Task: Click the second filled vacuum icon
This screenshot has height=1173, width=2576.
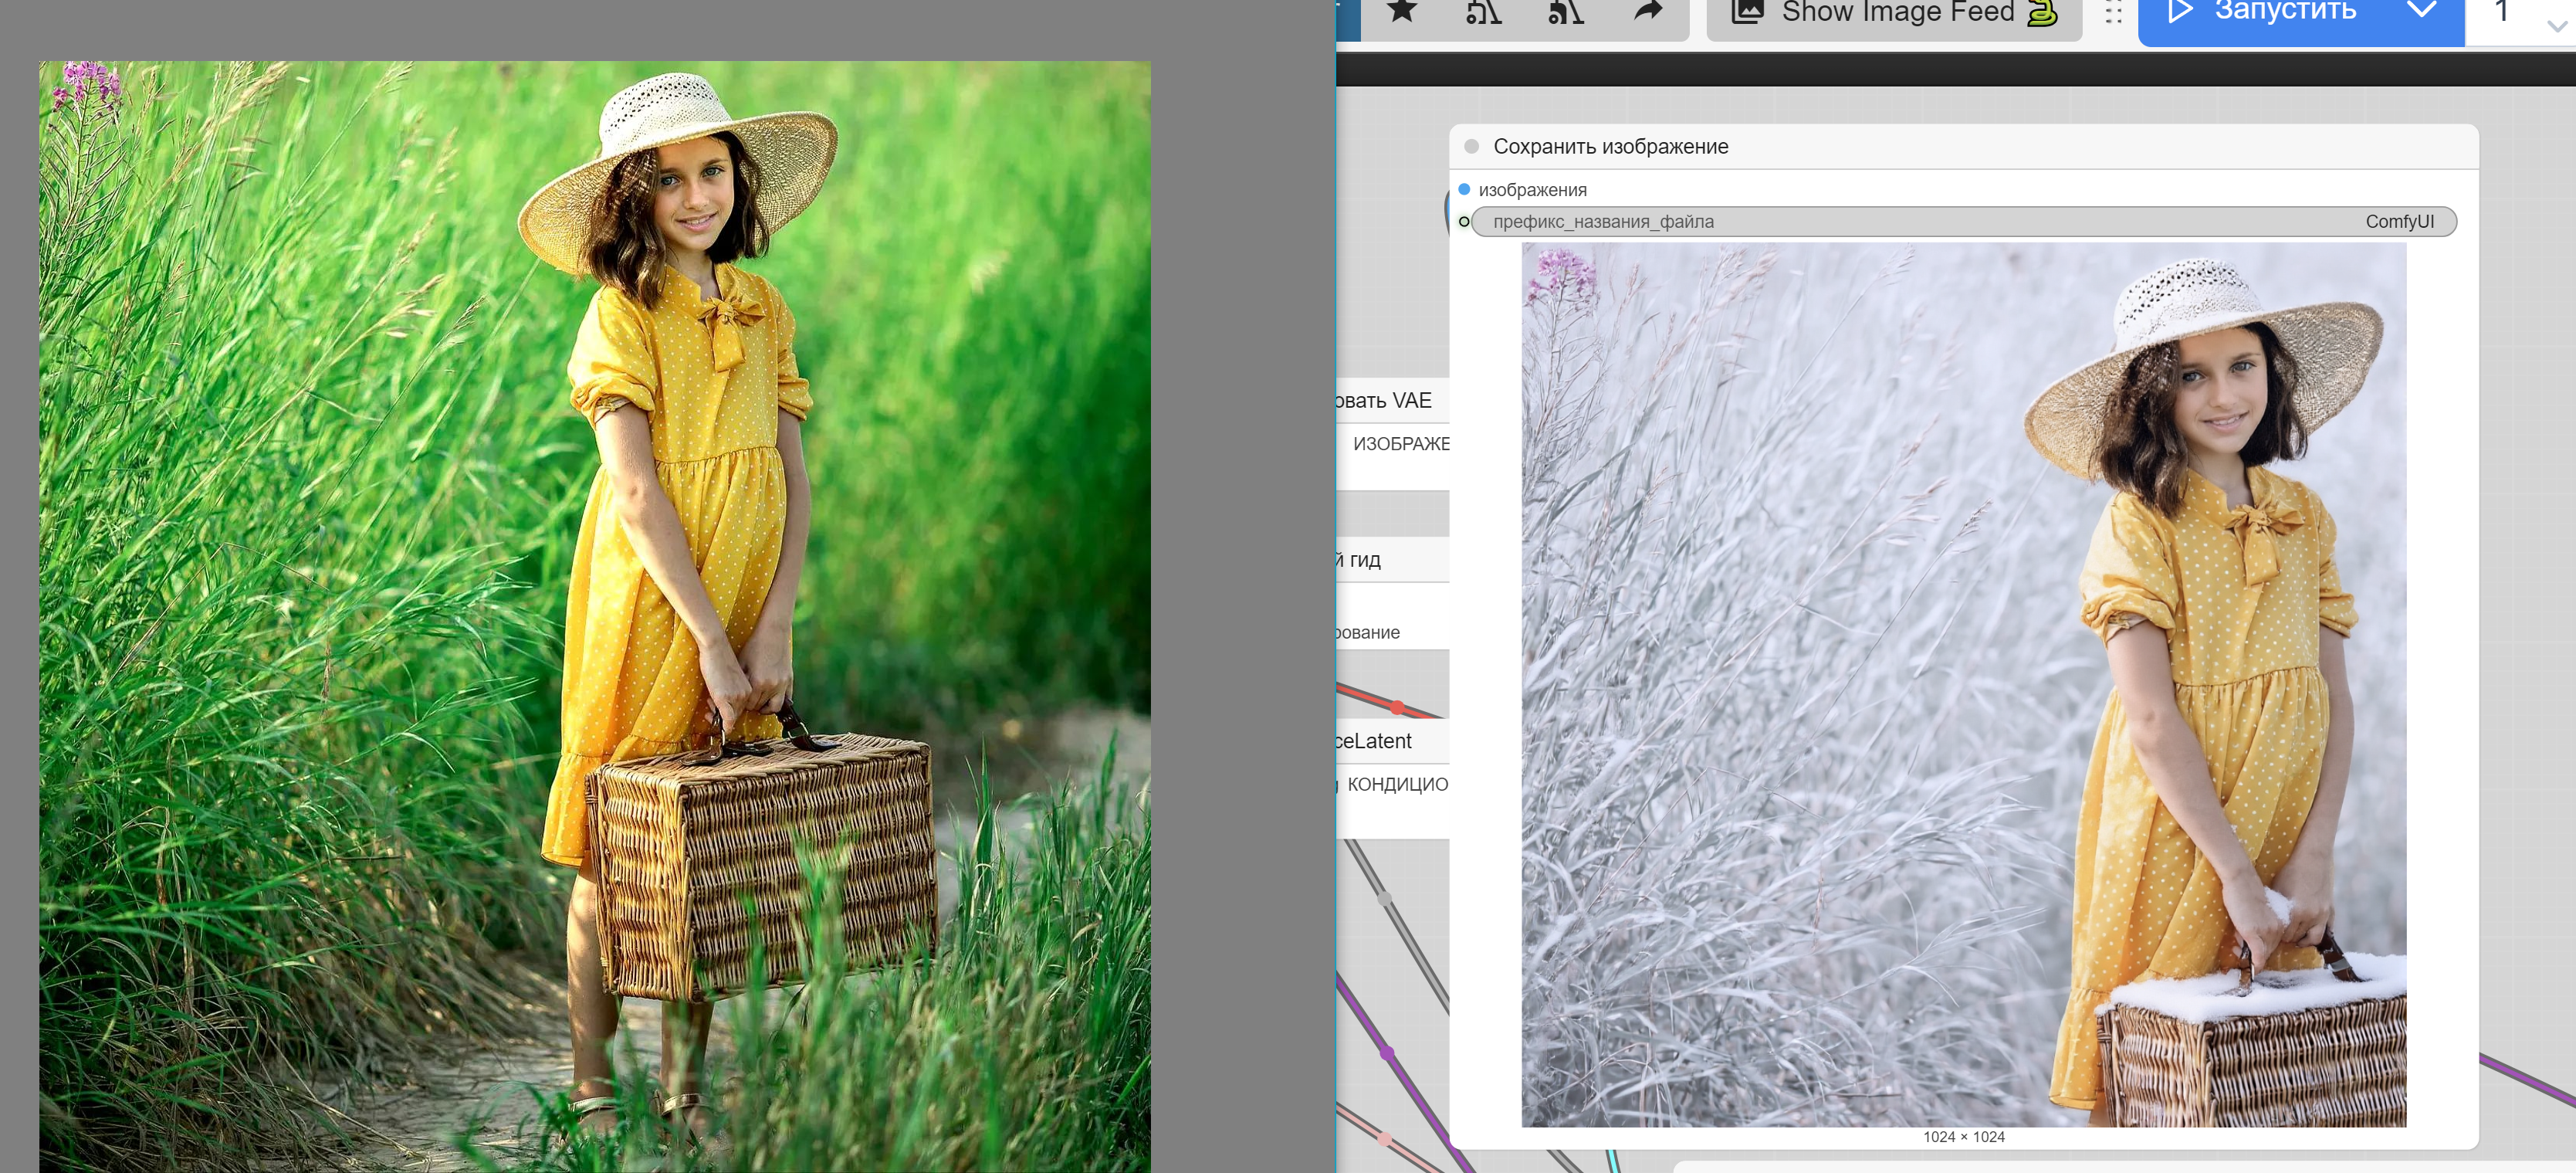Action: (1566, 11)
